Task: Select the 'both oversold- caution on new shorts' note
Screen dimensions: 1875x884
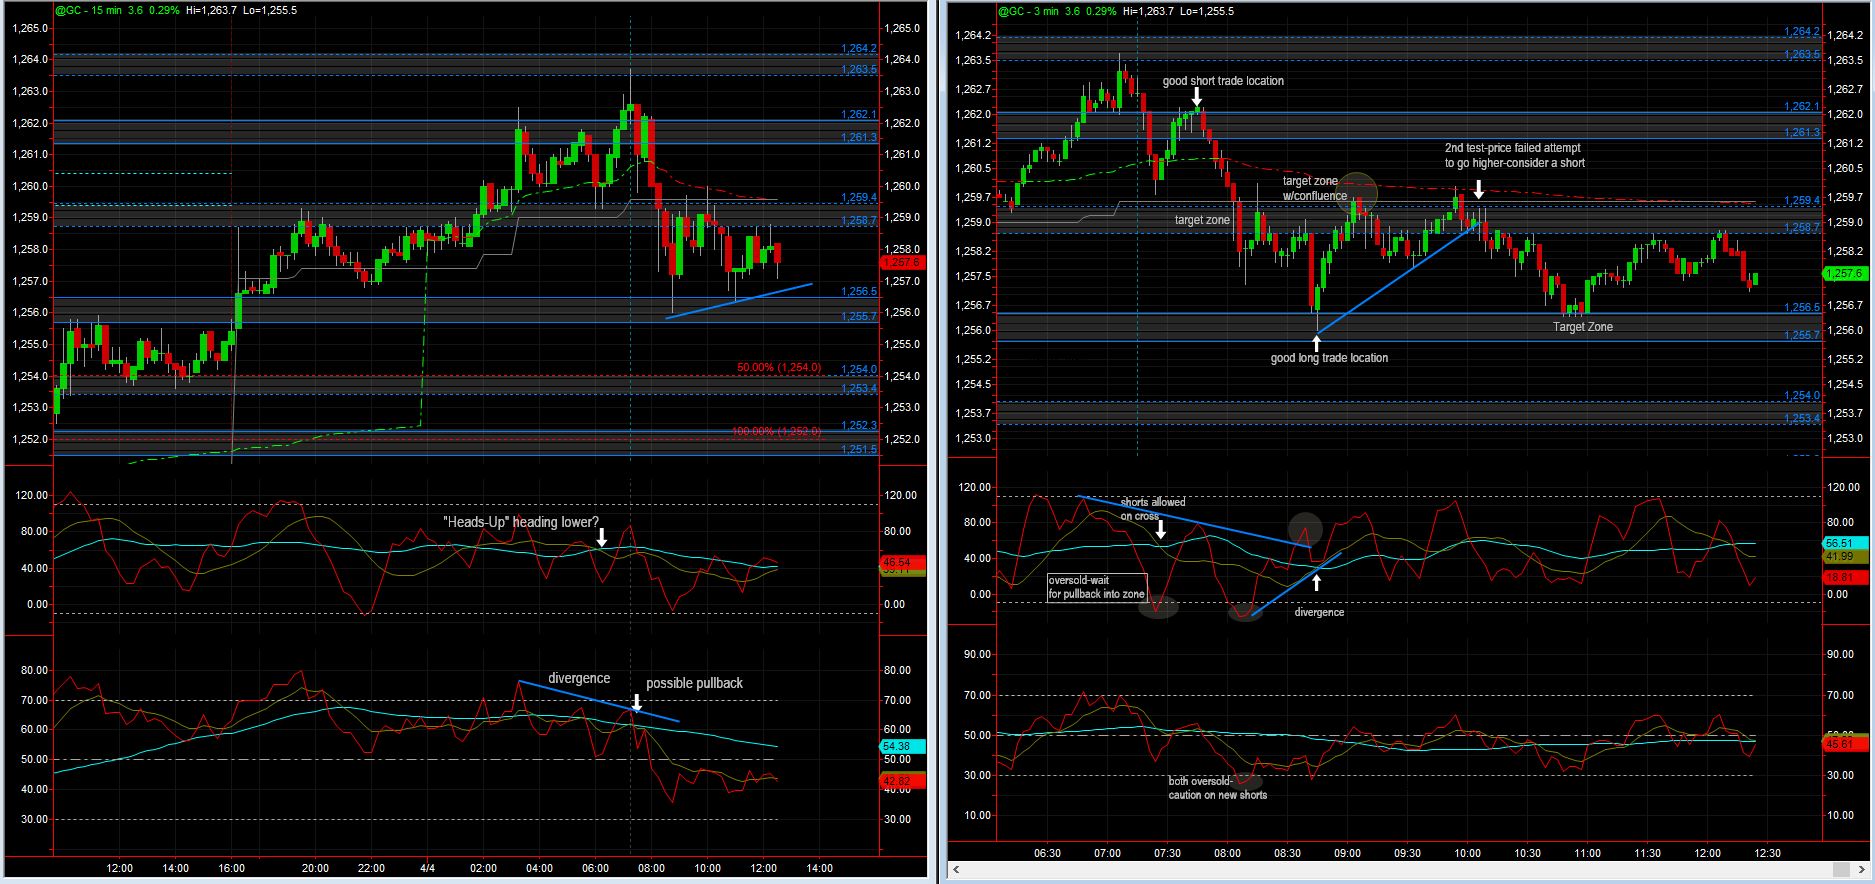Action: click(1218, 788)
